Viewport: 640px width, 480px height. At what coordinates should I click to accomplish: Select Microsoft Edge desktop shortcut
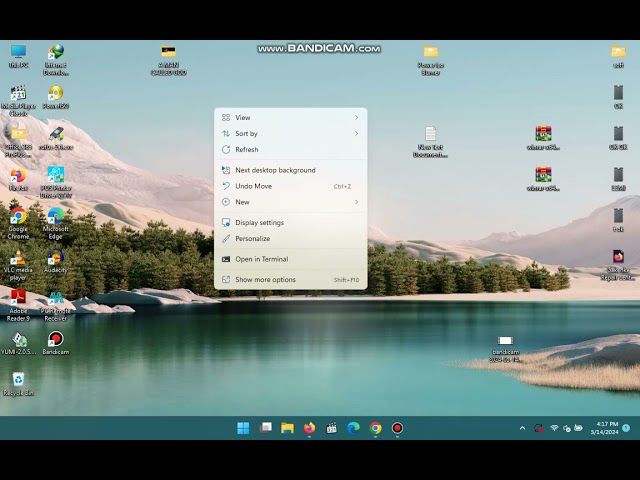pos(56,224)
